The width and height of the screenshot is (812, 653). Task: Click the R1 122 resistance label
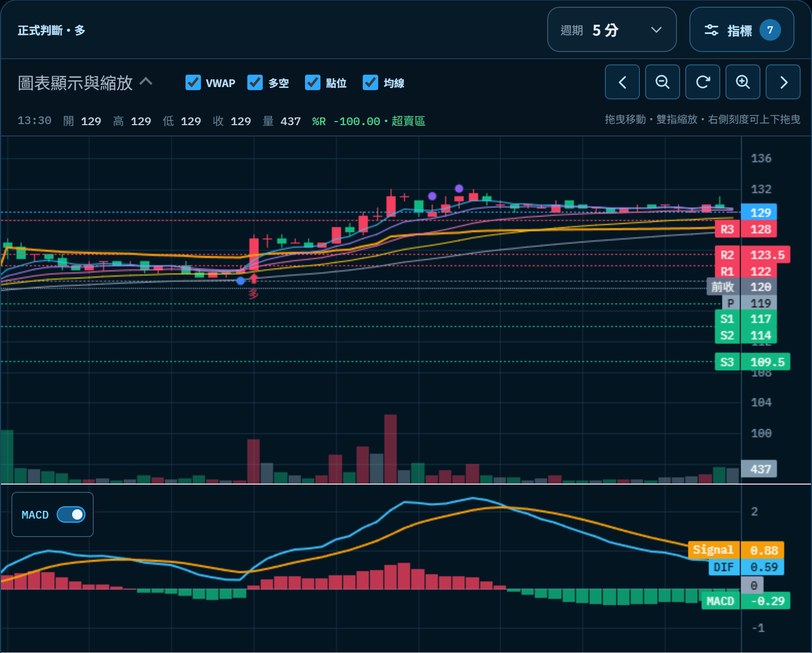click(745, 271)
